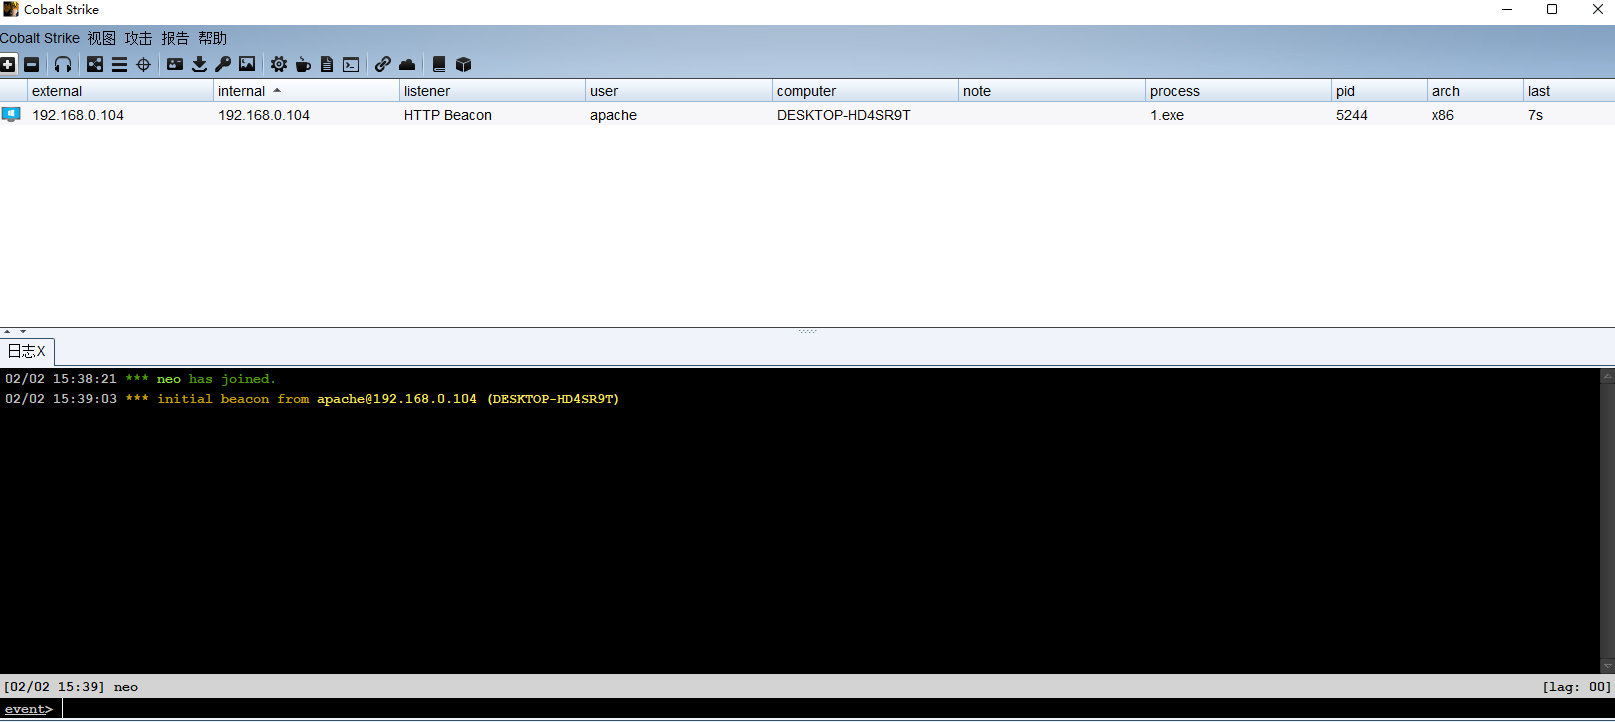
Task: Click the coffee cup Java applet icon
Action: (303, 64)
